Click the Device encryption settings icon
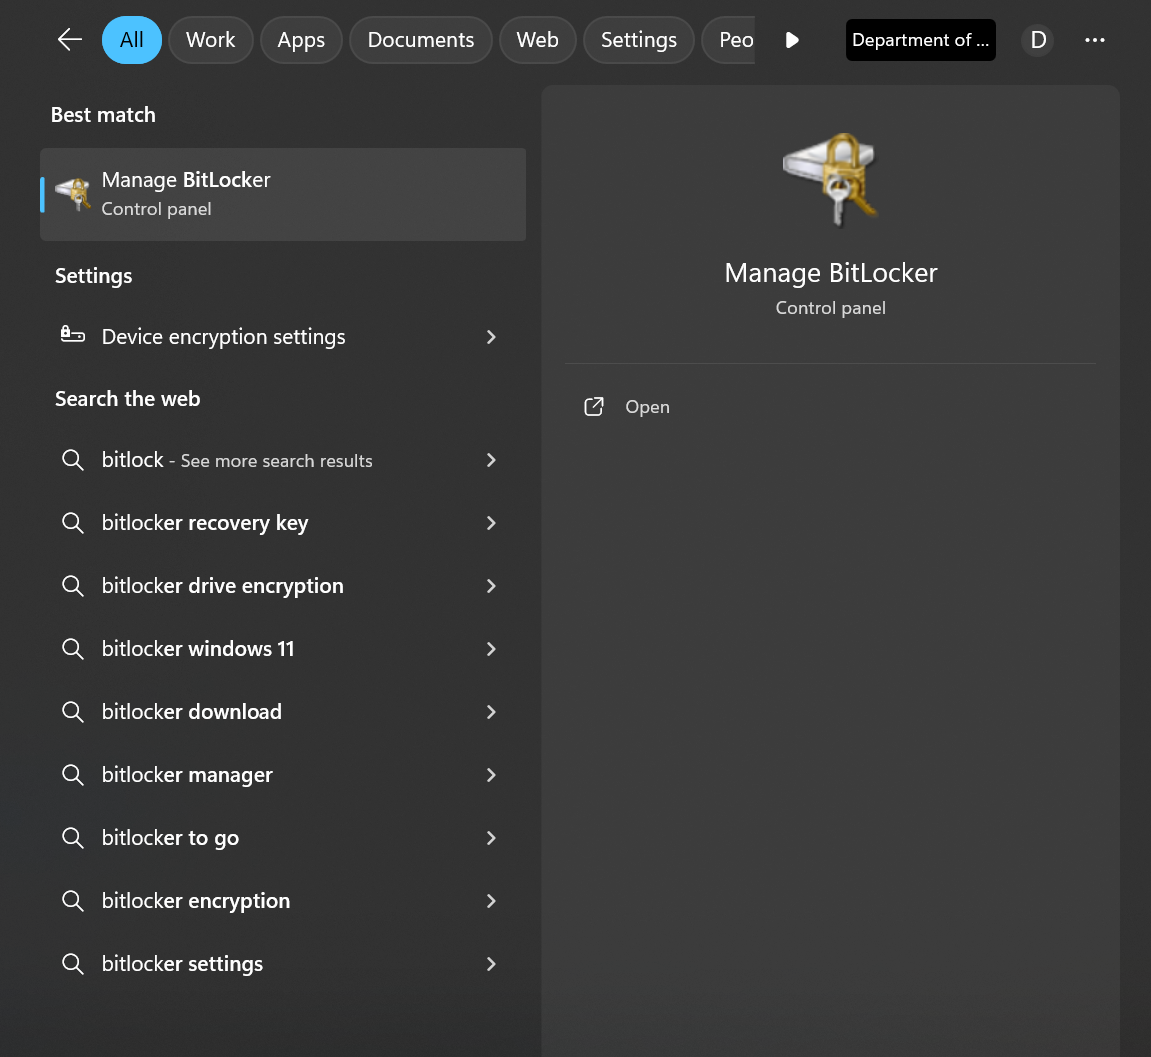 (73, 335)
